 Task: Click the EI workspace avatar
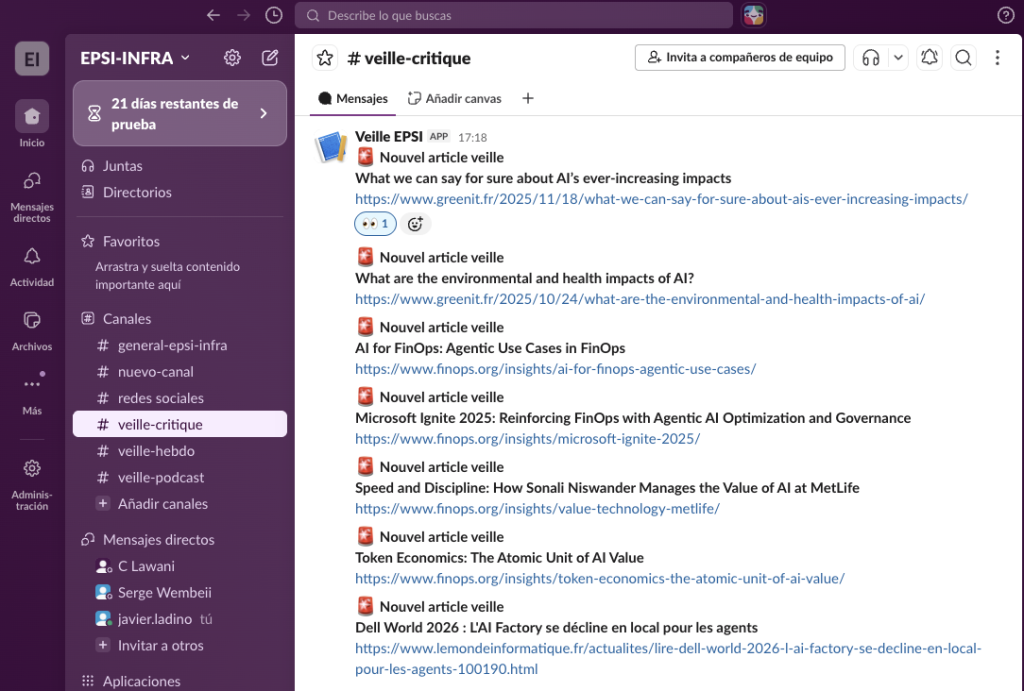(x=32, y=59)
